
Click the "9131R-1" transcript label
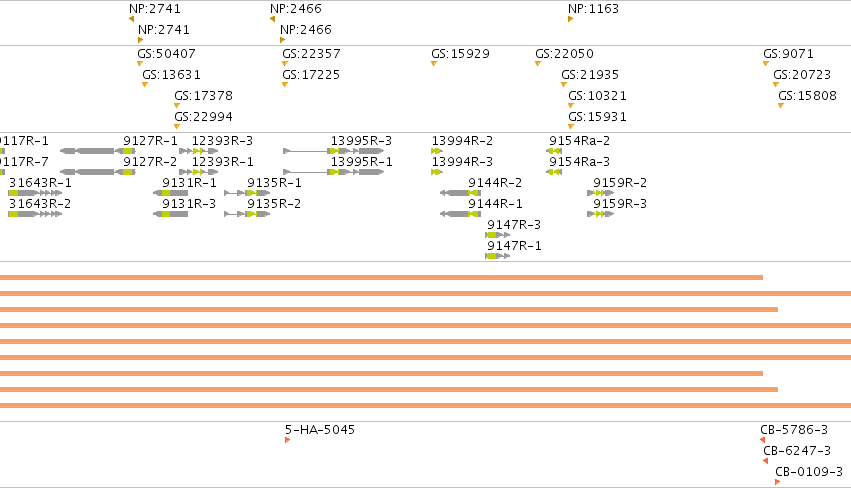pos(189,183)
